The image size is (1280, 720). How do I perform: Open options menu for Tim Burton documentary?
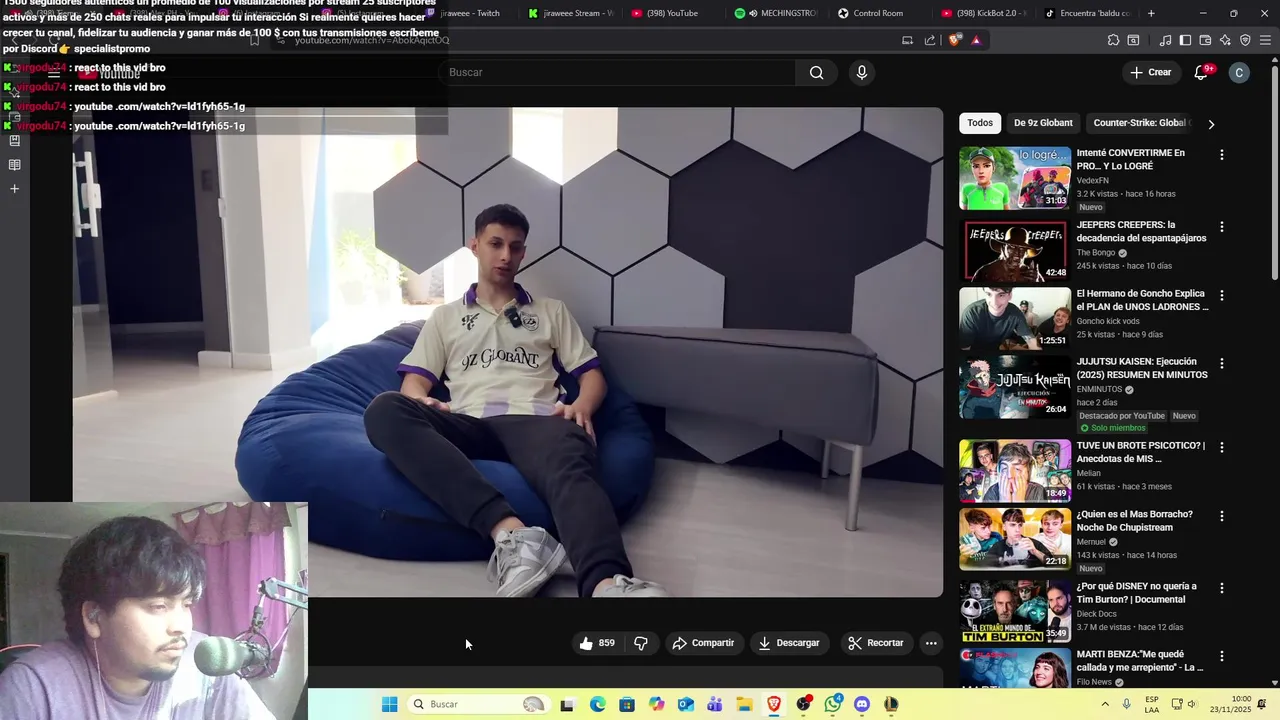pyautogui.click(x=1221, y=588)
